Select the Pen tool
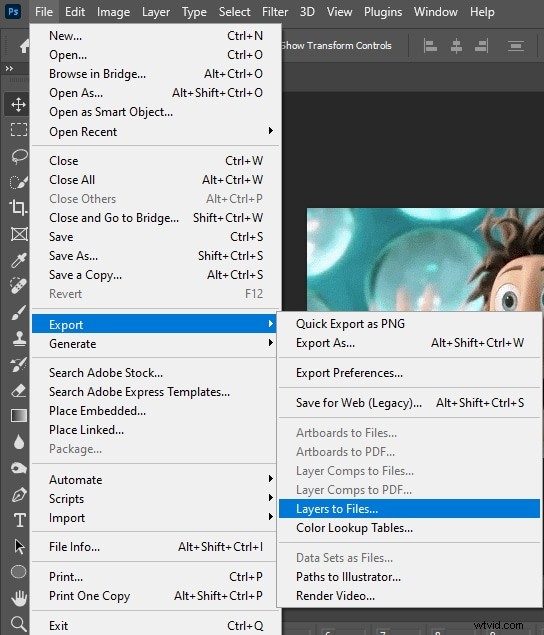544x635 pixels. pos(19,494)
